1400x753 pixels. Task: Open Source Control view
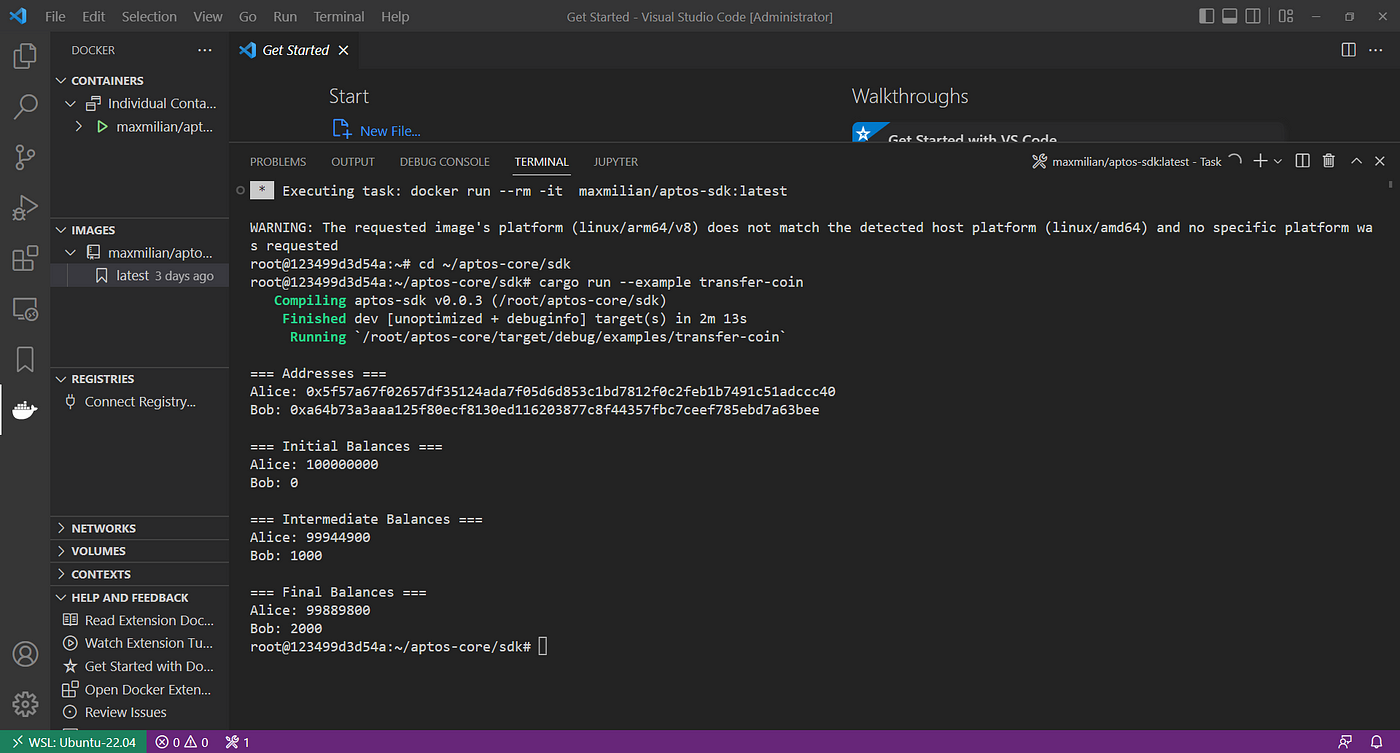pyautogui.click(x=25, y=157)
